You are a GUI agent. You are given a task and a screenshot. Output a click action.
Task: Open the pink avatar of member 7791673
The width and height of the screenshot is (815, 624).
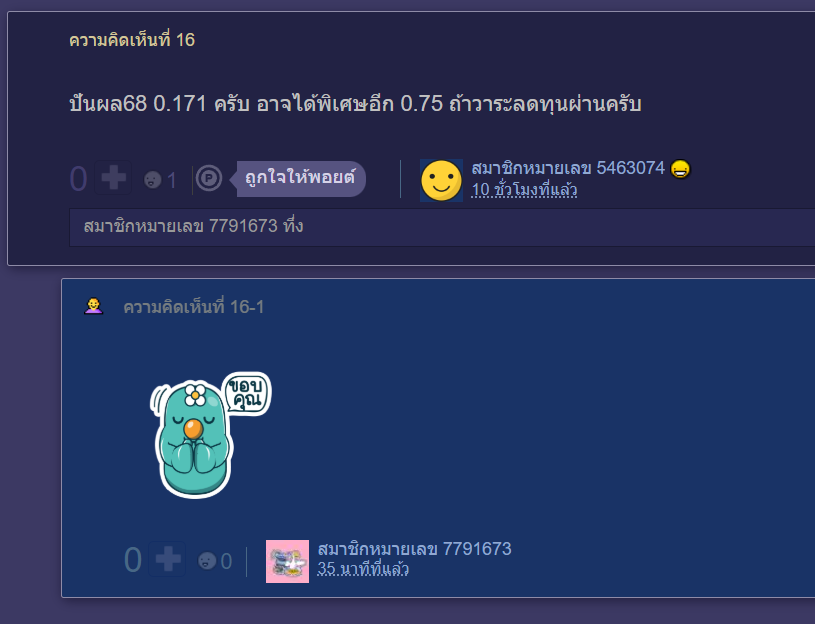pos(287,561)
